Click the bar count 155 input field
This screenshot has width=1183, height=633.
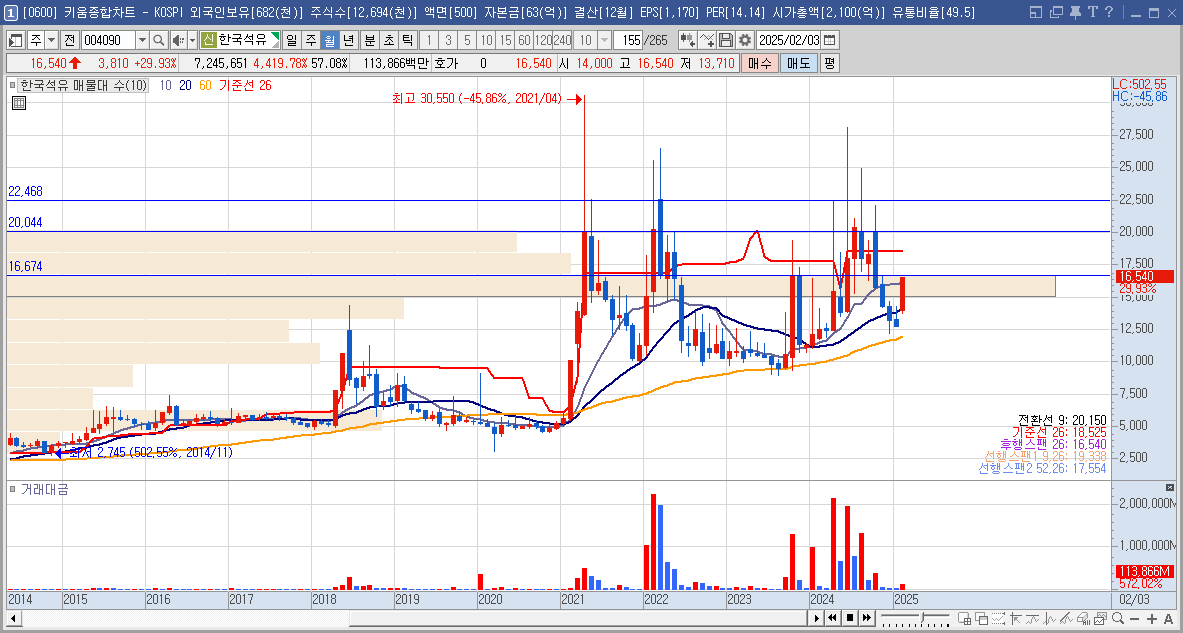coord(628,41)
